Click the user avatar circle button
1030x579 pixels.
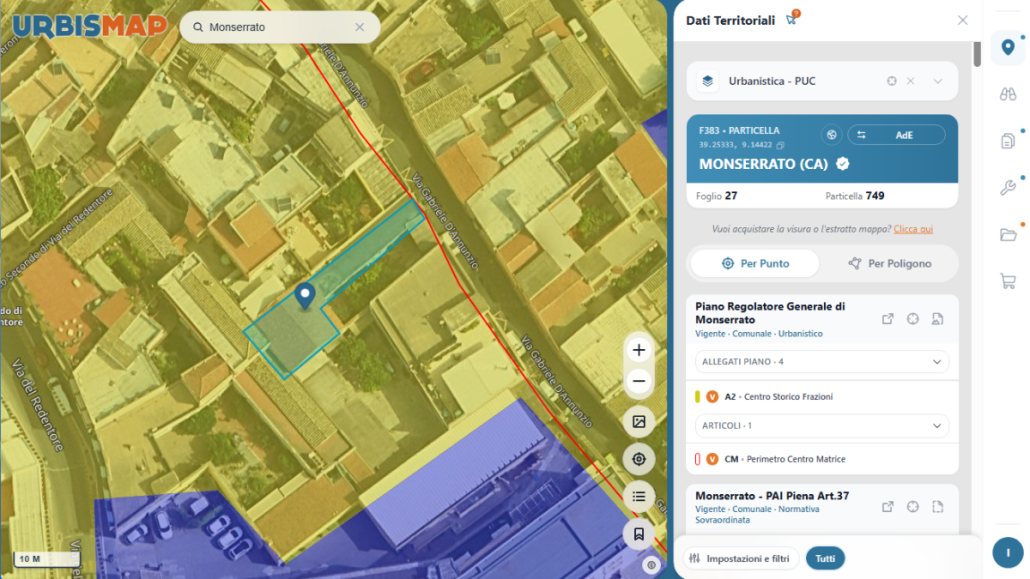click(1008, 552)
